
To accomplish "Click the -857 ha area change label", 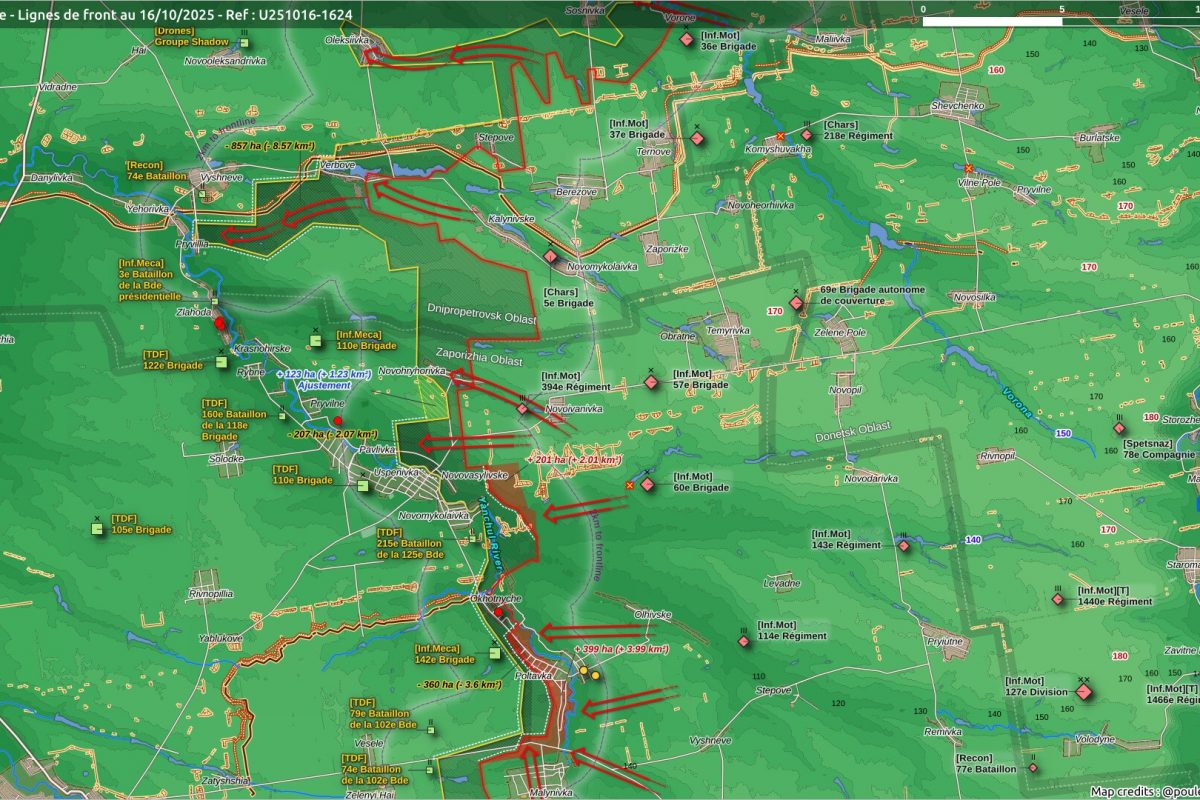I will point(264,146).
